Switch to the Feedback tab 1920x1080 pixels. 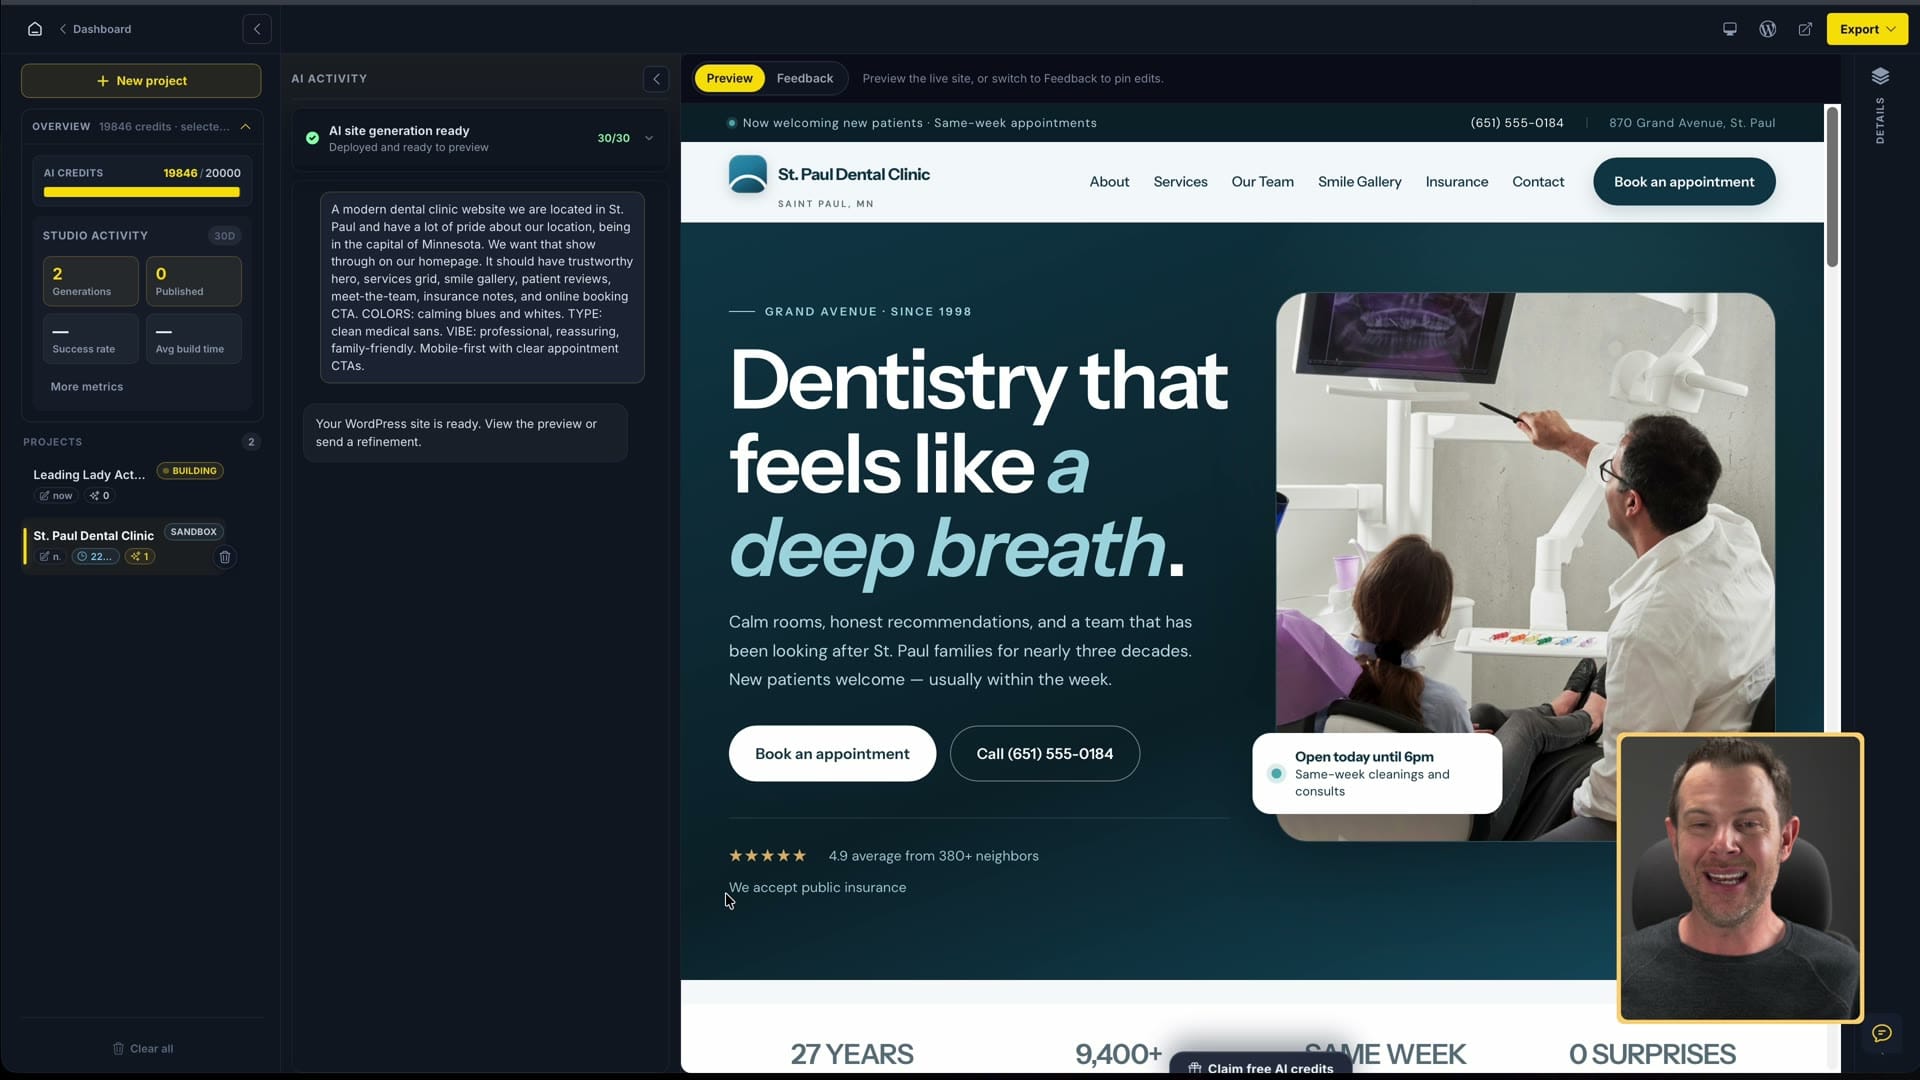tap(804, 78)
